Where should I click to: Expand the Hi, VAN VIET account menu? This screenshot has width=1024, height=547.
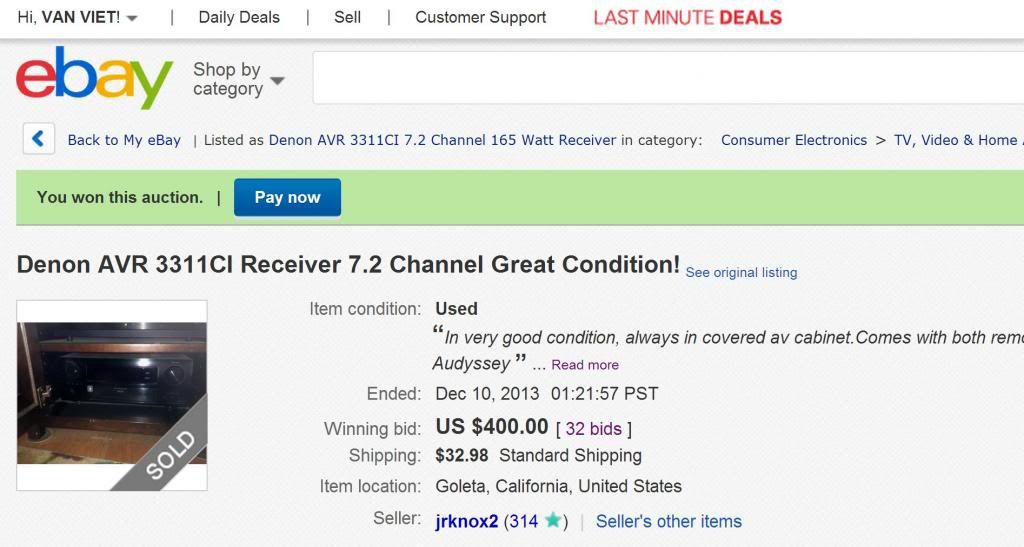click(x=77, y=18)
